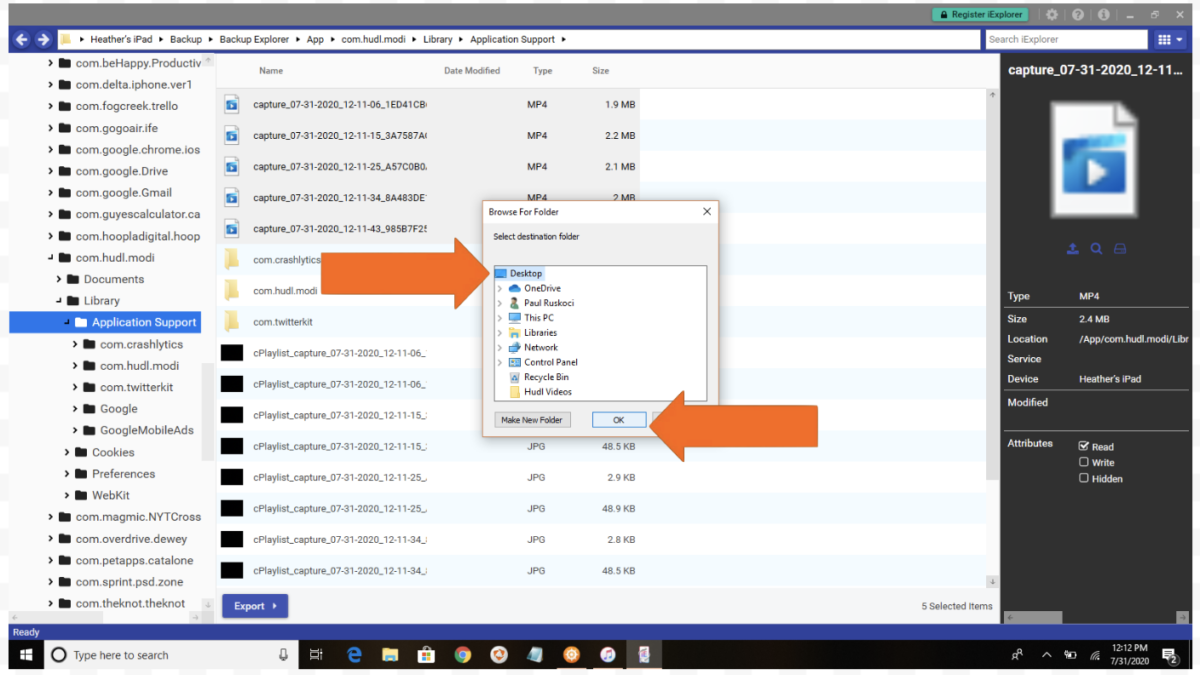Click the magnifier preview icon below the thumbnail
Image resolution: width=1200 pixels, height=675 pixels.
(1095, 249)
